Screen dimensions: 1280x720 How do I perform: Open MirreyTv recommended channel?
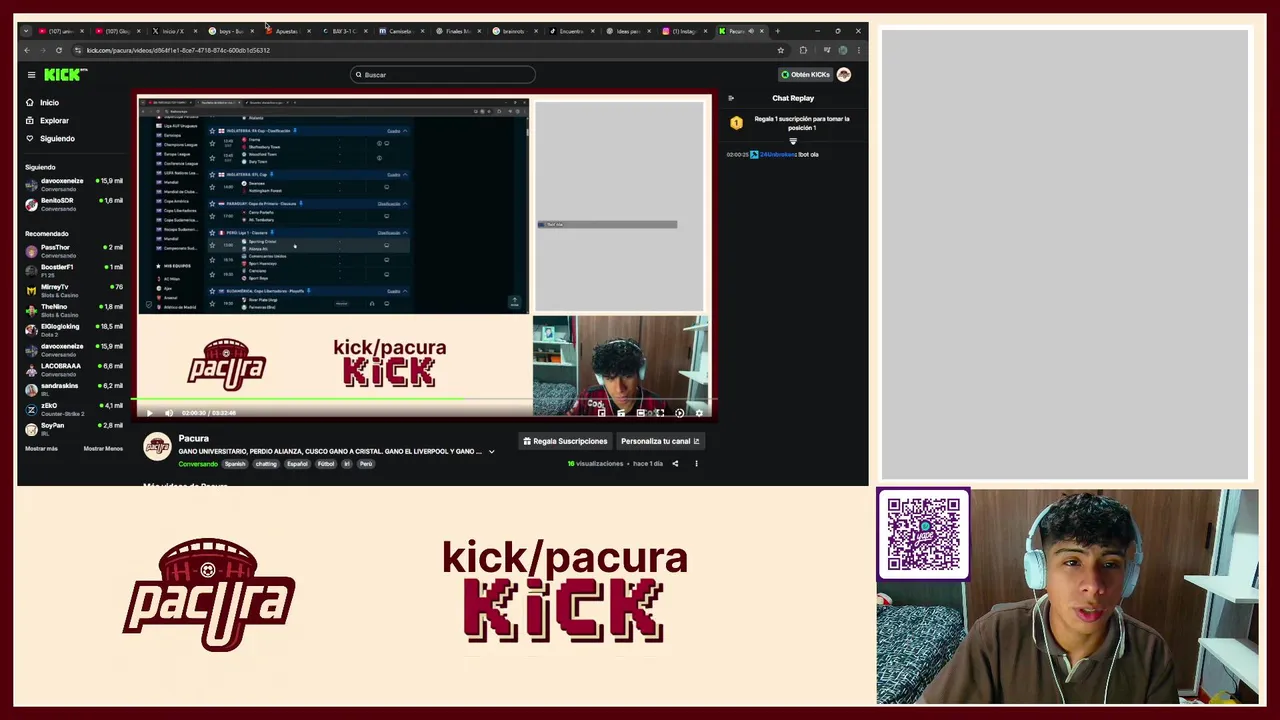click(74, 290)
